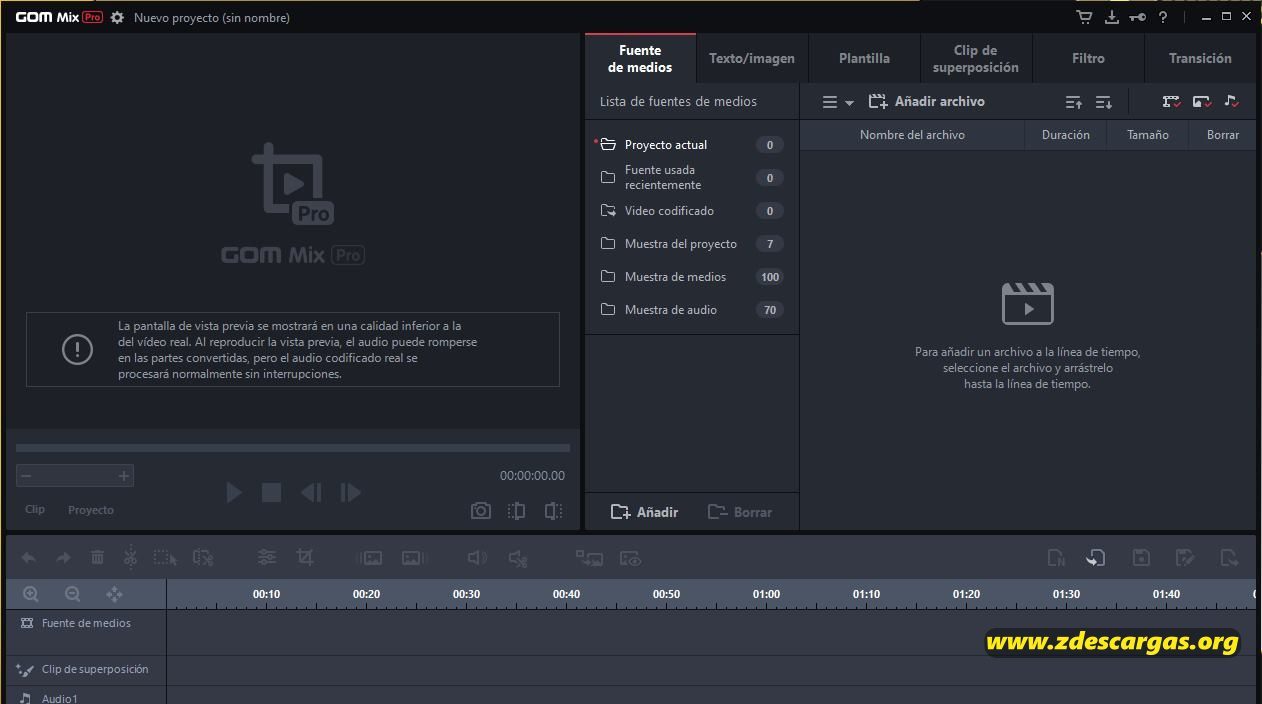Click the audio volume speaker icon

[x=477, y=558]
